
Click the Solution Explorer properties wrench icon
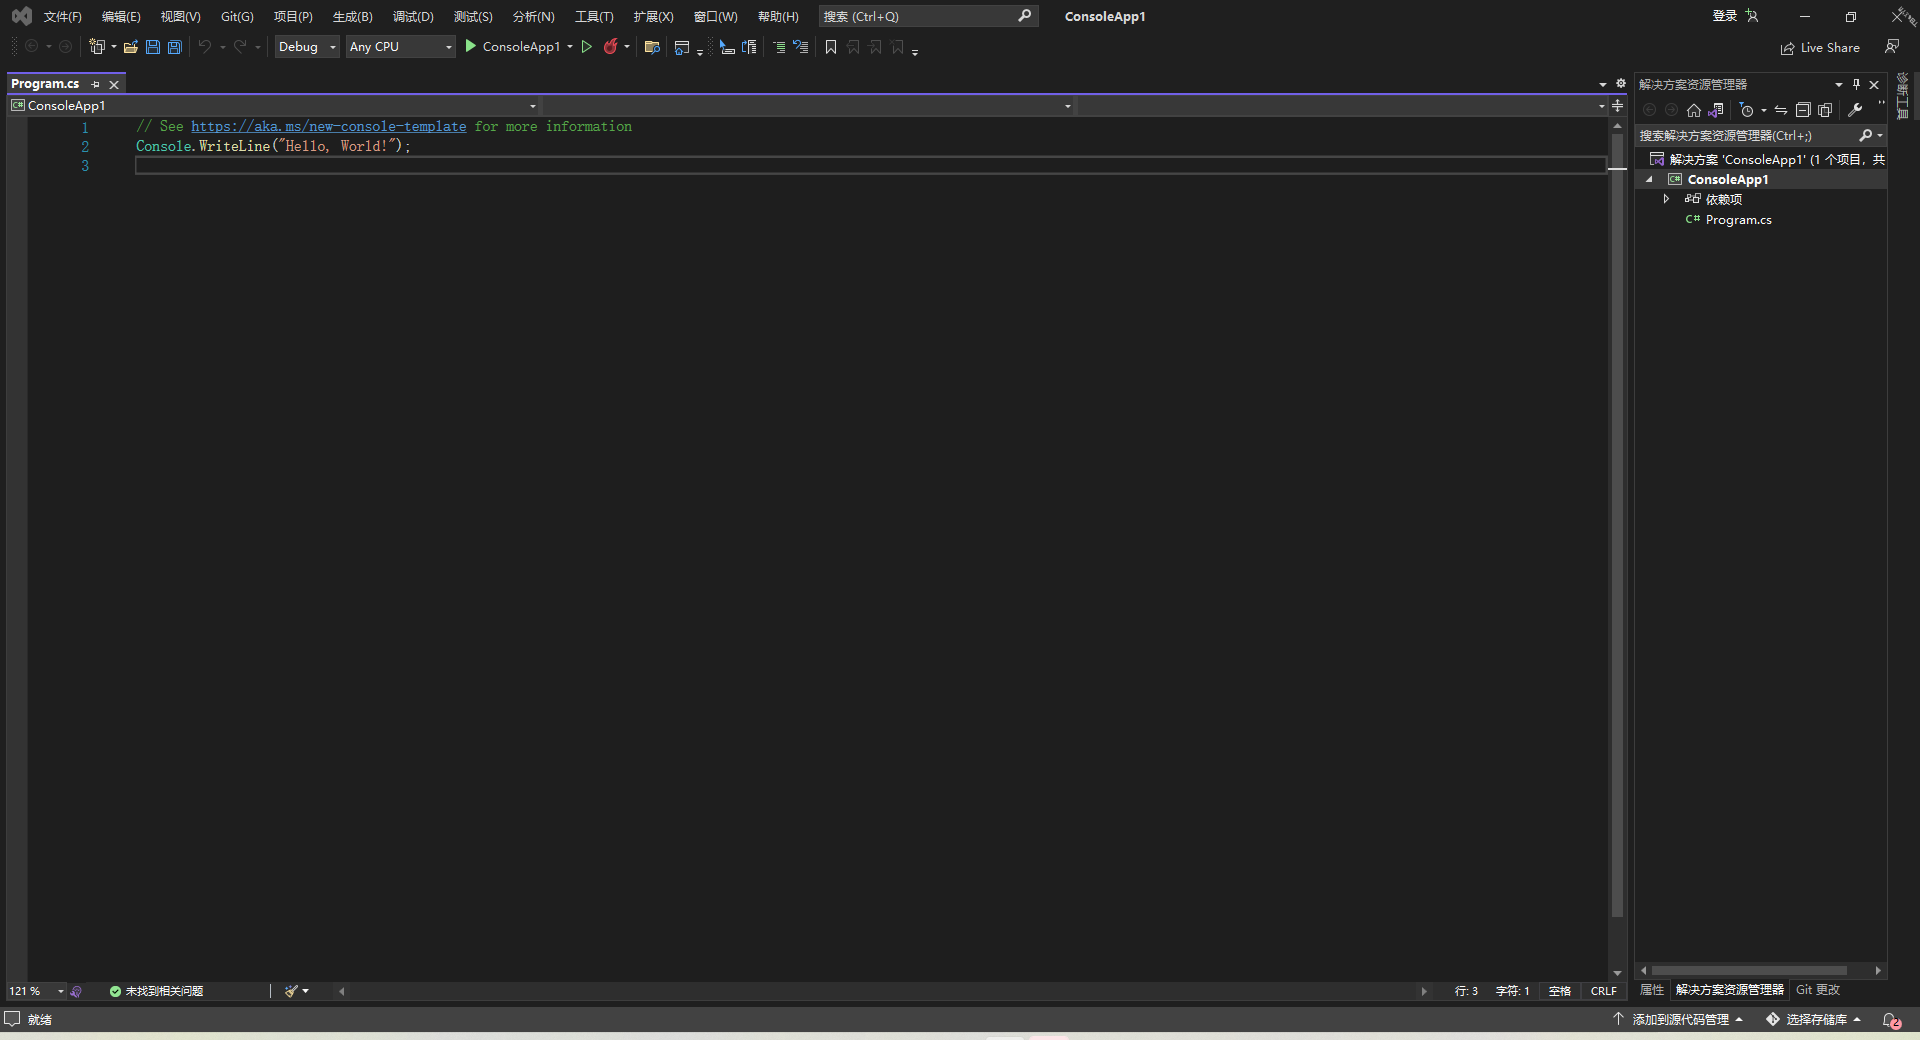(1855, 110)
